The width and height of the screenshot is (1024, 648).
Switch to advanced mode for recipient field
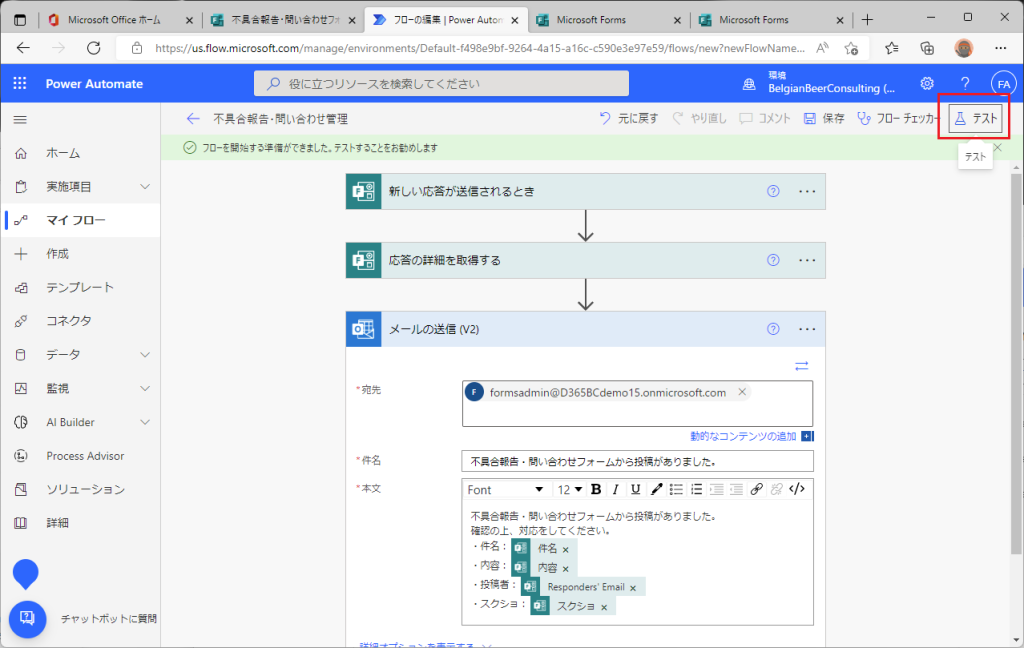coord(802,366)
